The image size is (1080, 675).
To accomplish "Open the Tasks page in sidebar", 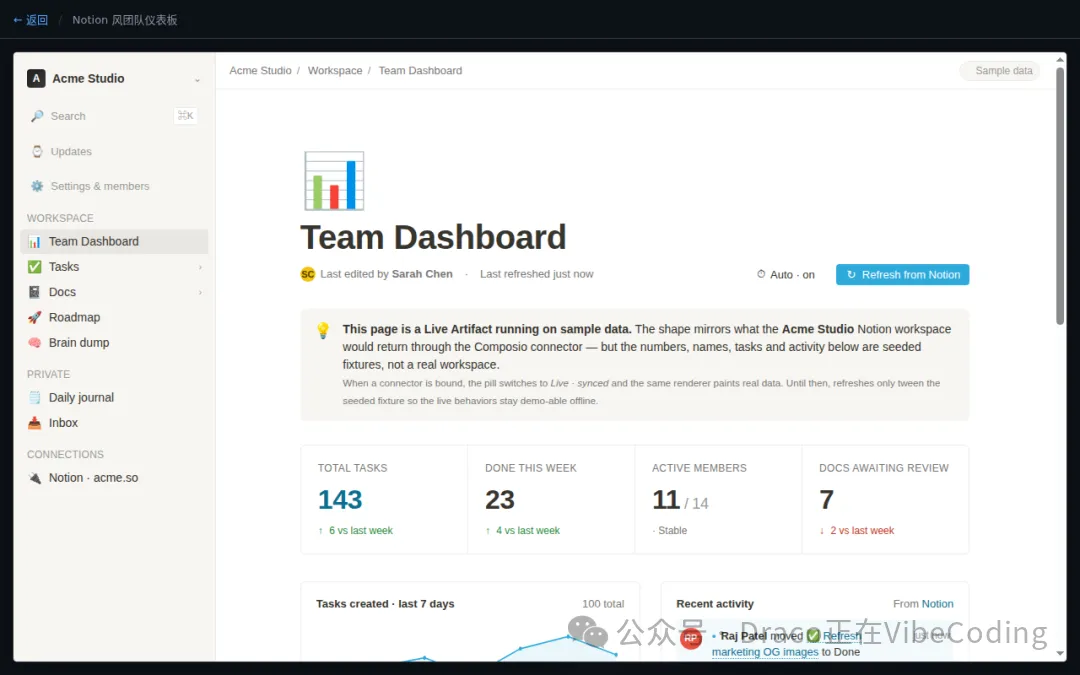I will click(x=114, y=267).
